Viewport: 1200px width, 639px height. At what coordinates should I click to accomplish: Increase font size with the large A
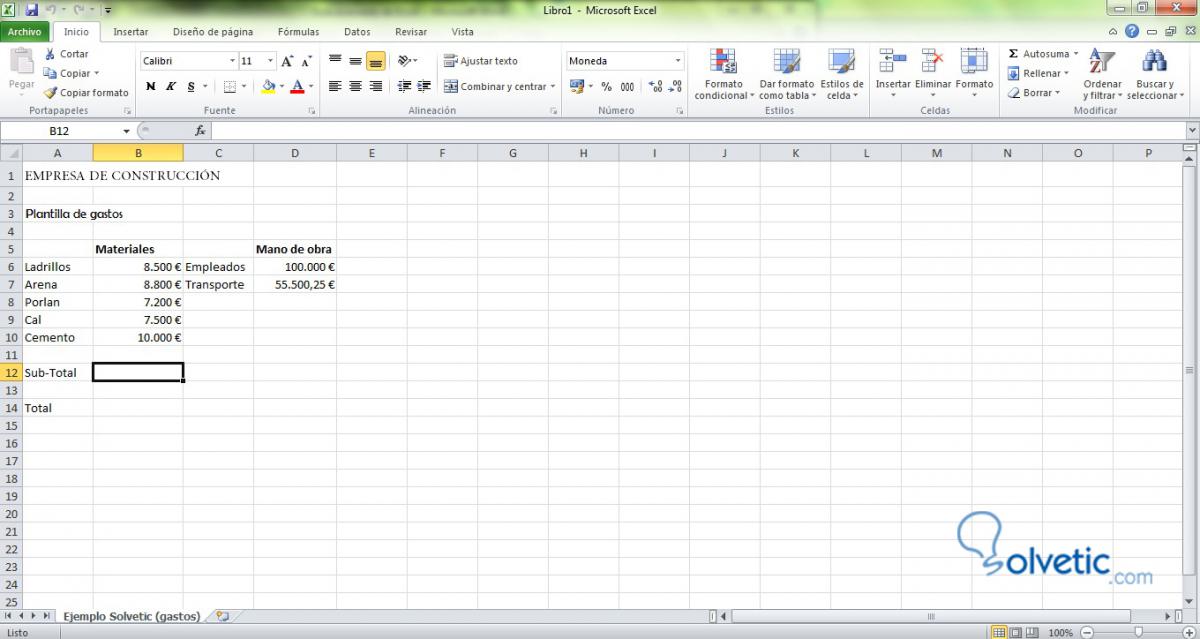coord(287,61)
